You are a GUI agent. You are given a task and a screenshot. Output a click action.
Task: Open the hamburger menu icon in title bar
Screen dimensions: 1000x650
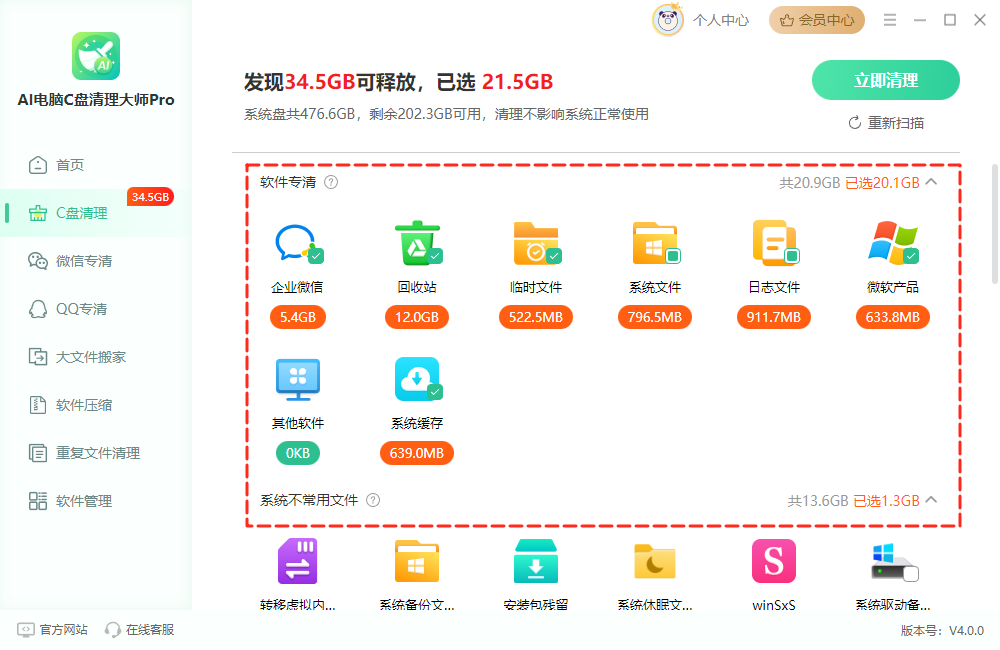click(890, 20)
